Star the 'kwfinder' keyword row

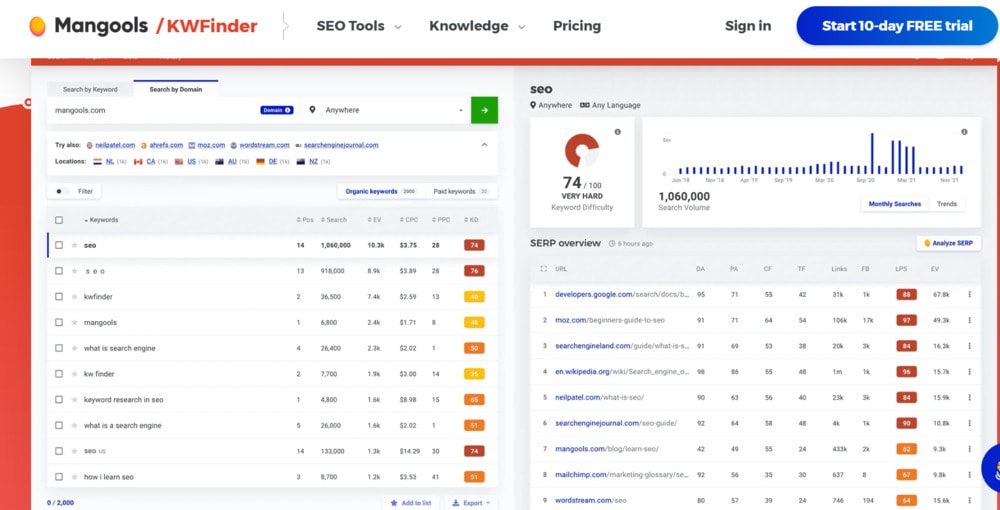point(74,296)
